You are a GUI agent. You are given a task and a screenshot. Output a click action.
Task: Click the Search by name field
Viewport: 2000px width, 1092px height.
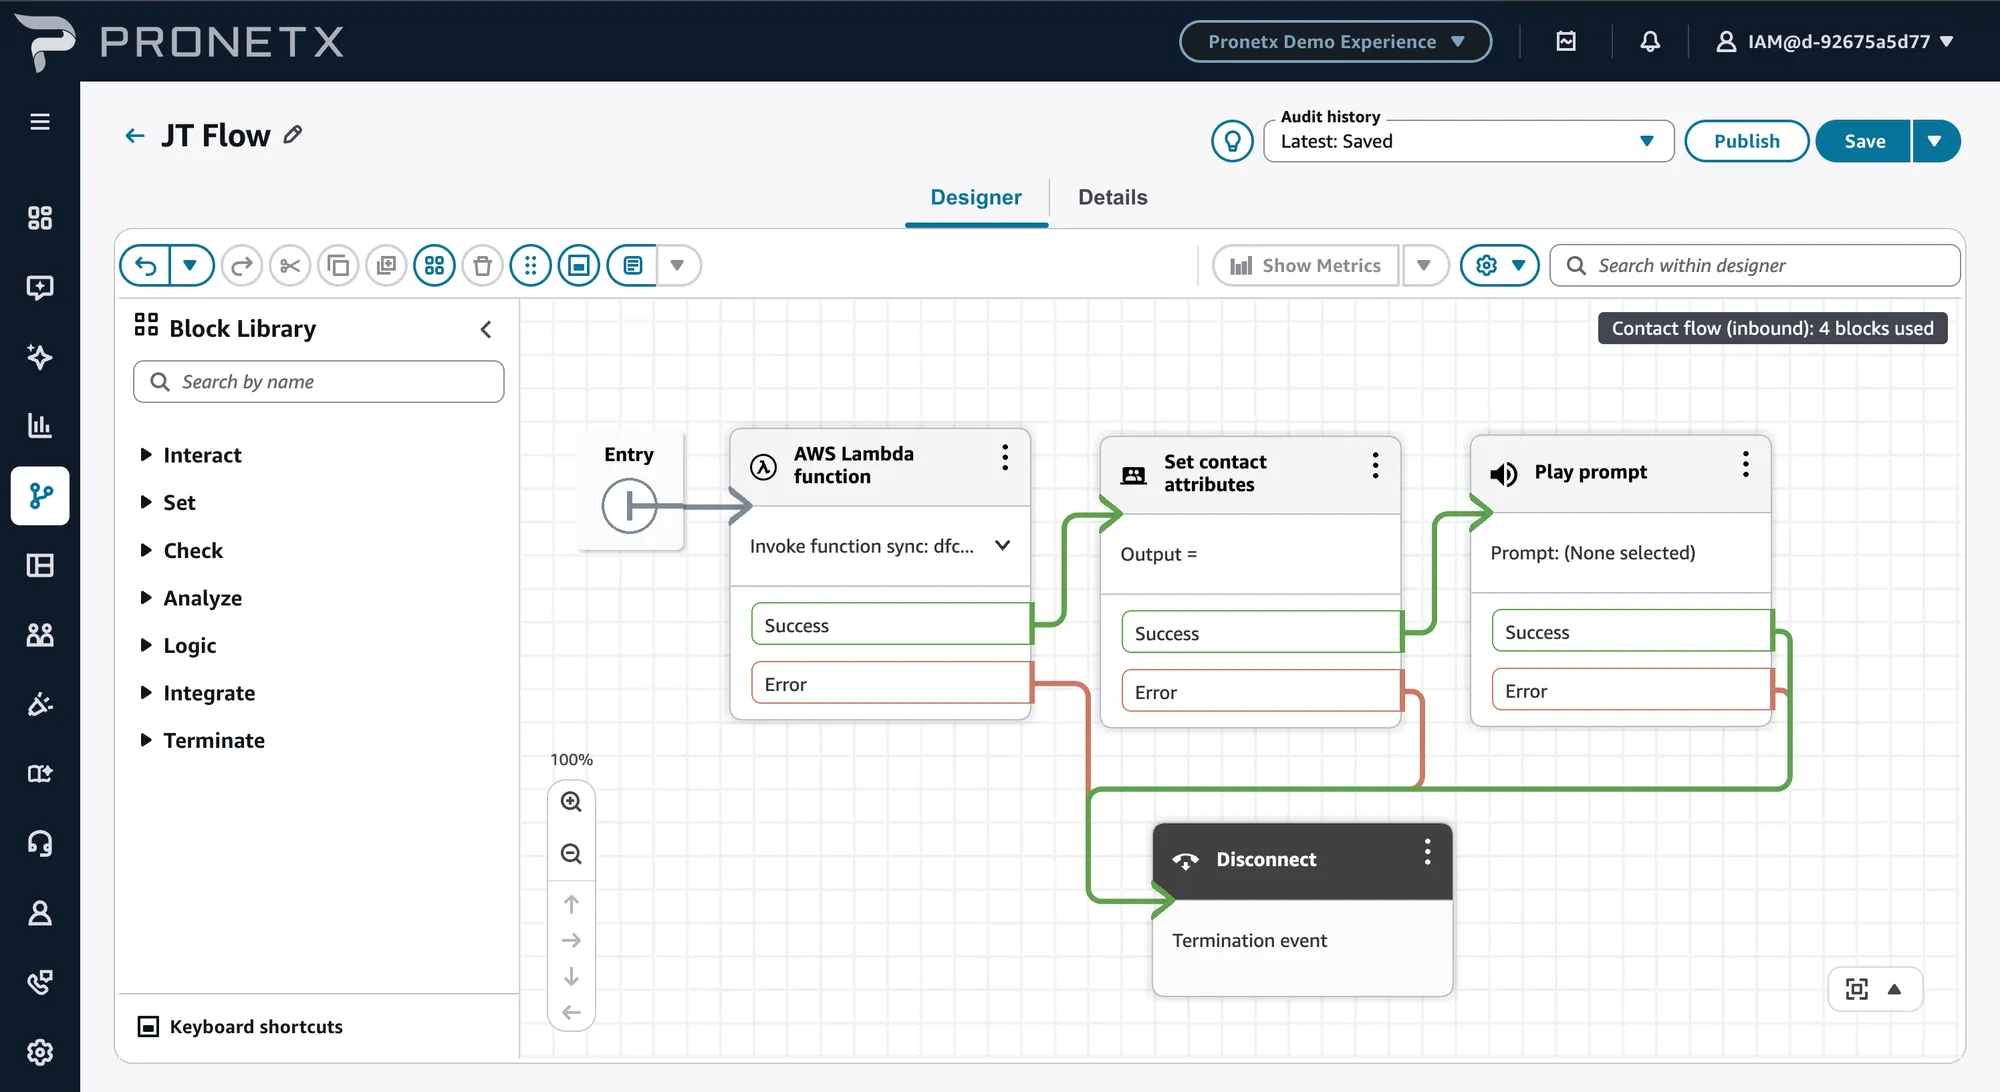point(318,382)
